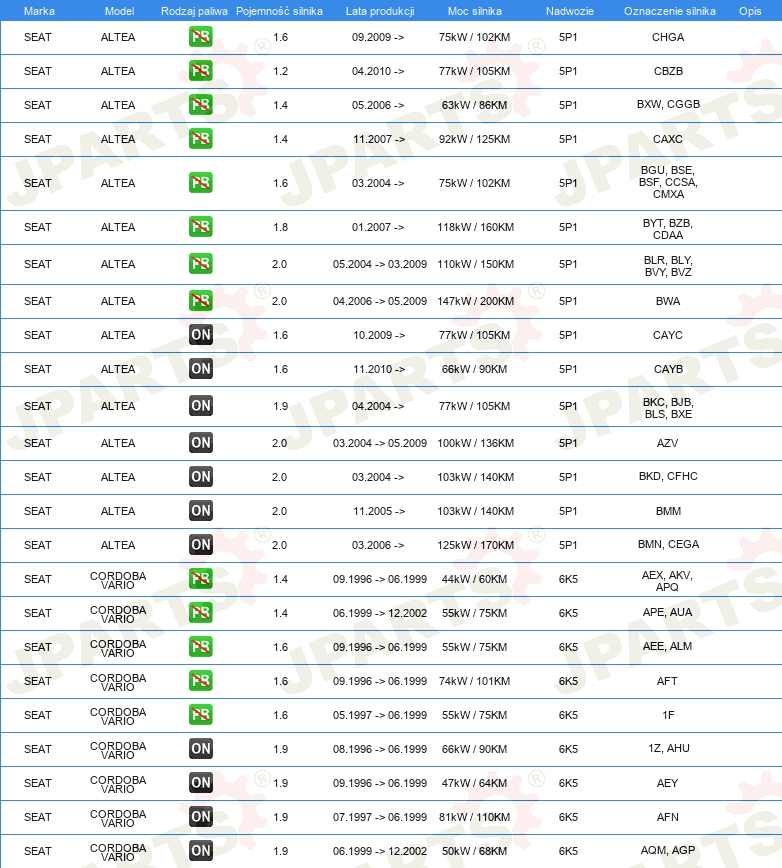Click ALTEA model in the AZV row
This screenshot has height=868, width=782.
(x=118, y=443)
